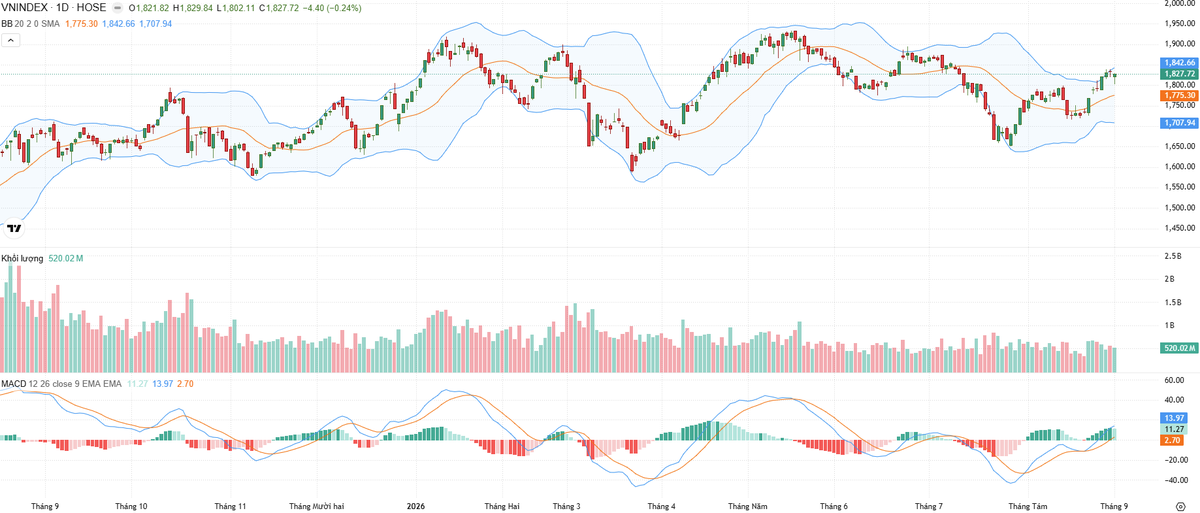Screen dimensions: 1200x513
Task: Click the Tháng 11 time axis label
Action: click(x=230, y=507)
